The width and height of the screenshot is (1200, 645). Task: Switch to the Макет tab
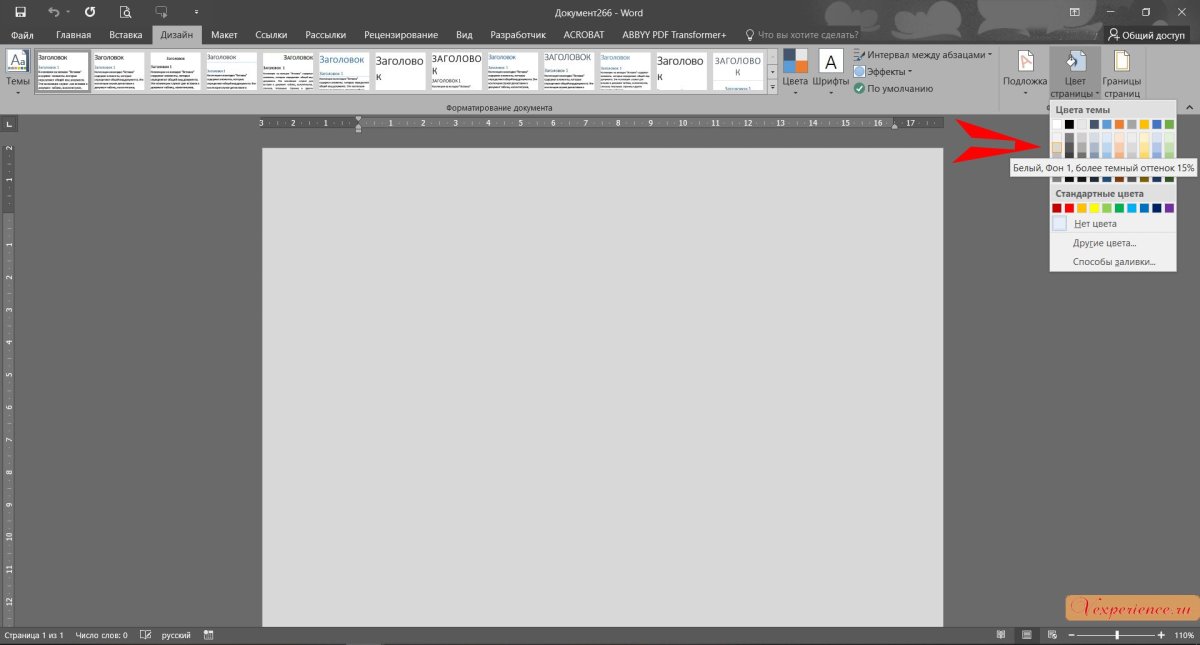pyautogui.click(x=224, y=35)
